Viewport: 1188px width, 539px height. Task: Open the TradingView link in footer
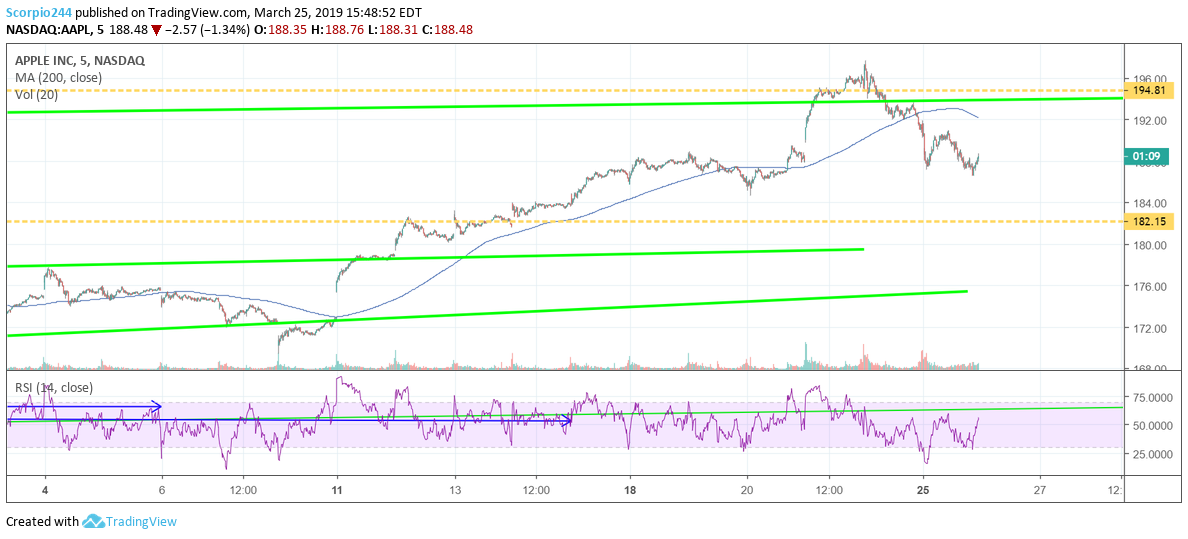(141, 522)
